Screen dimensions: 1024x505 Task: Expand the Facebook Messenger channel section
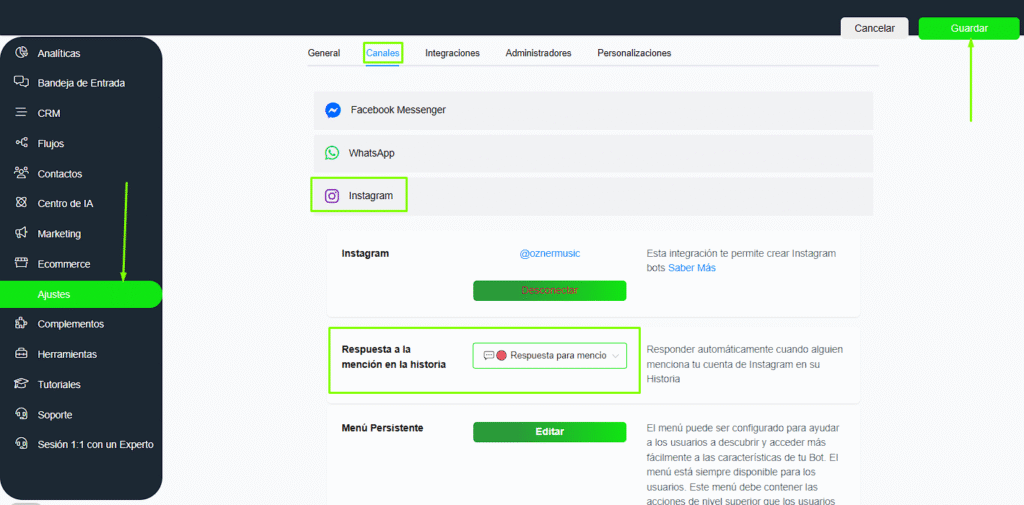coord(592,110)
